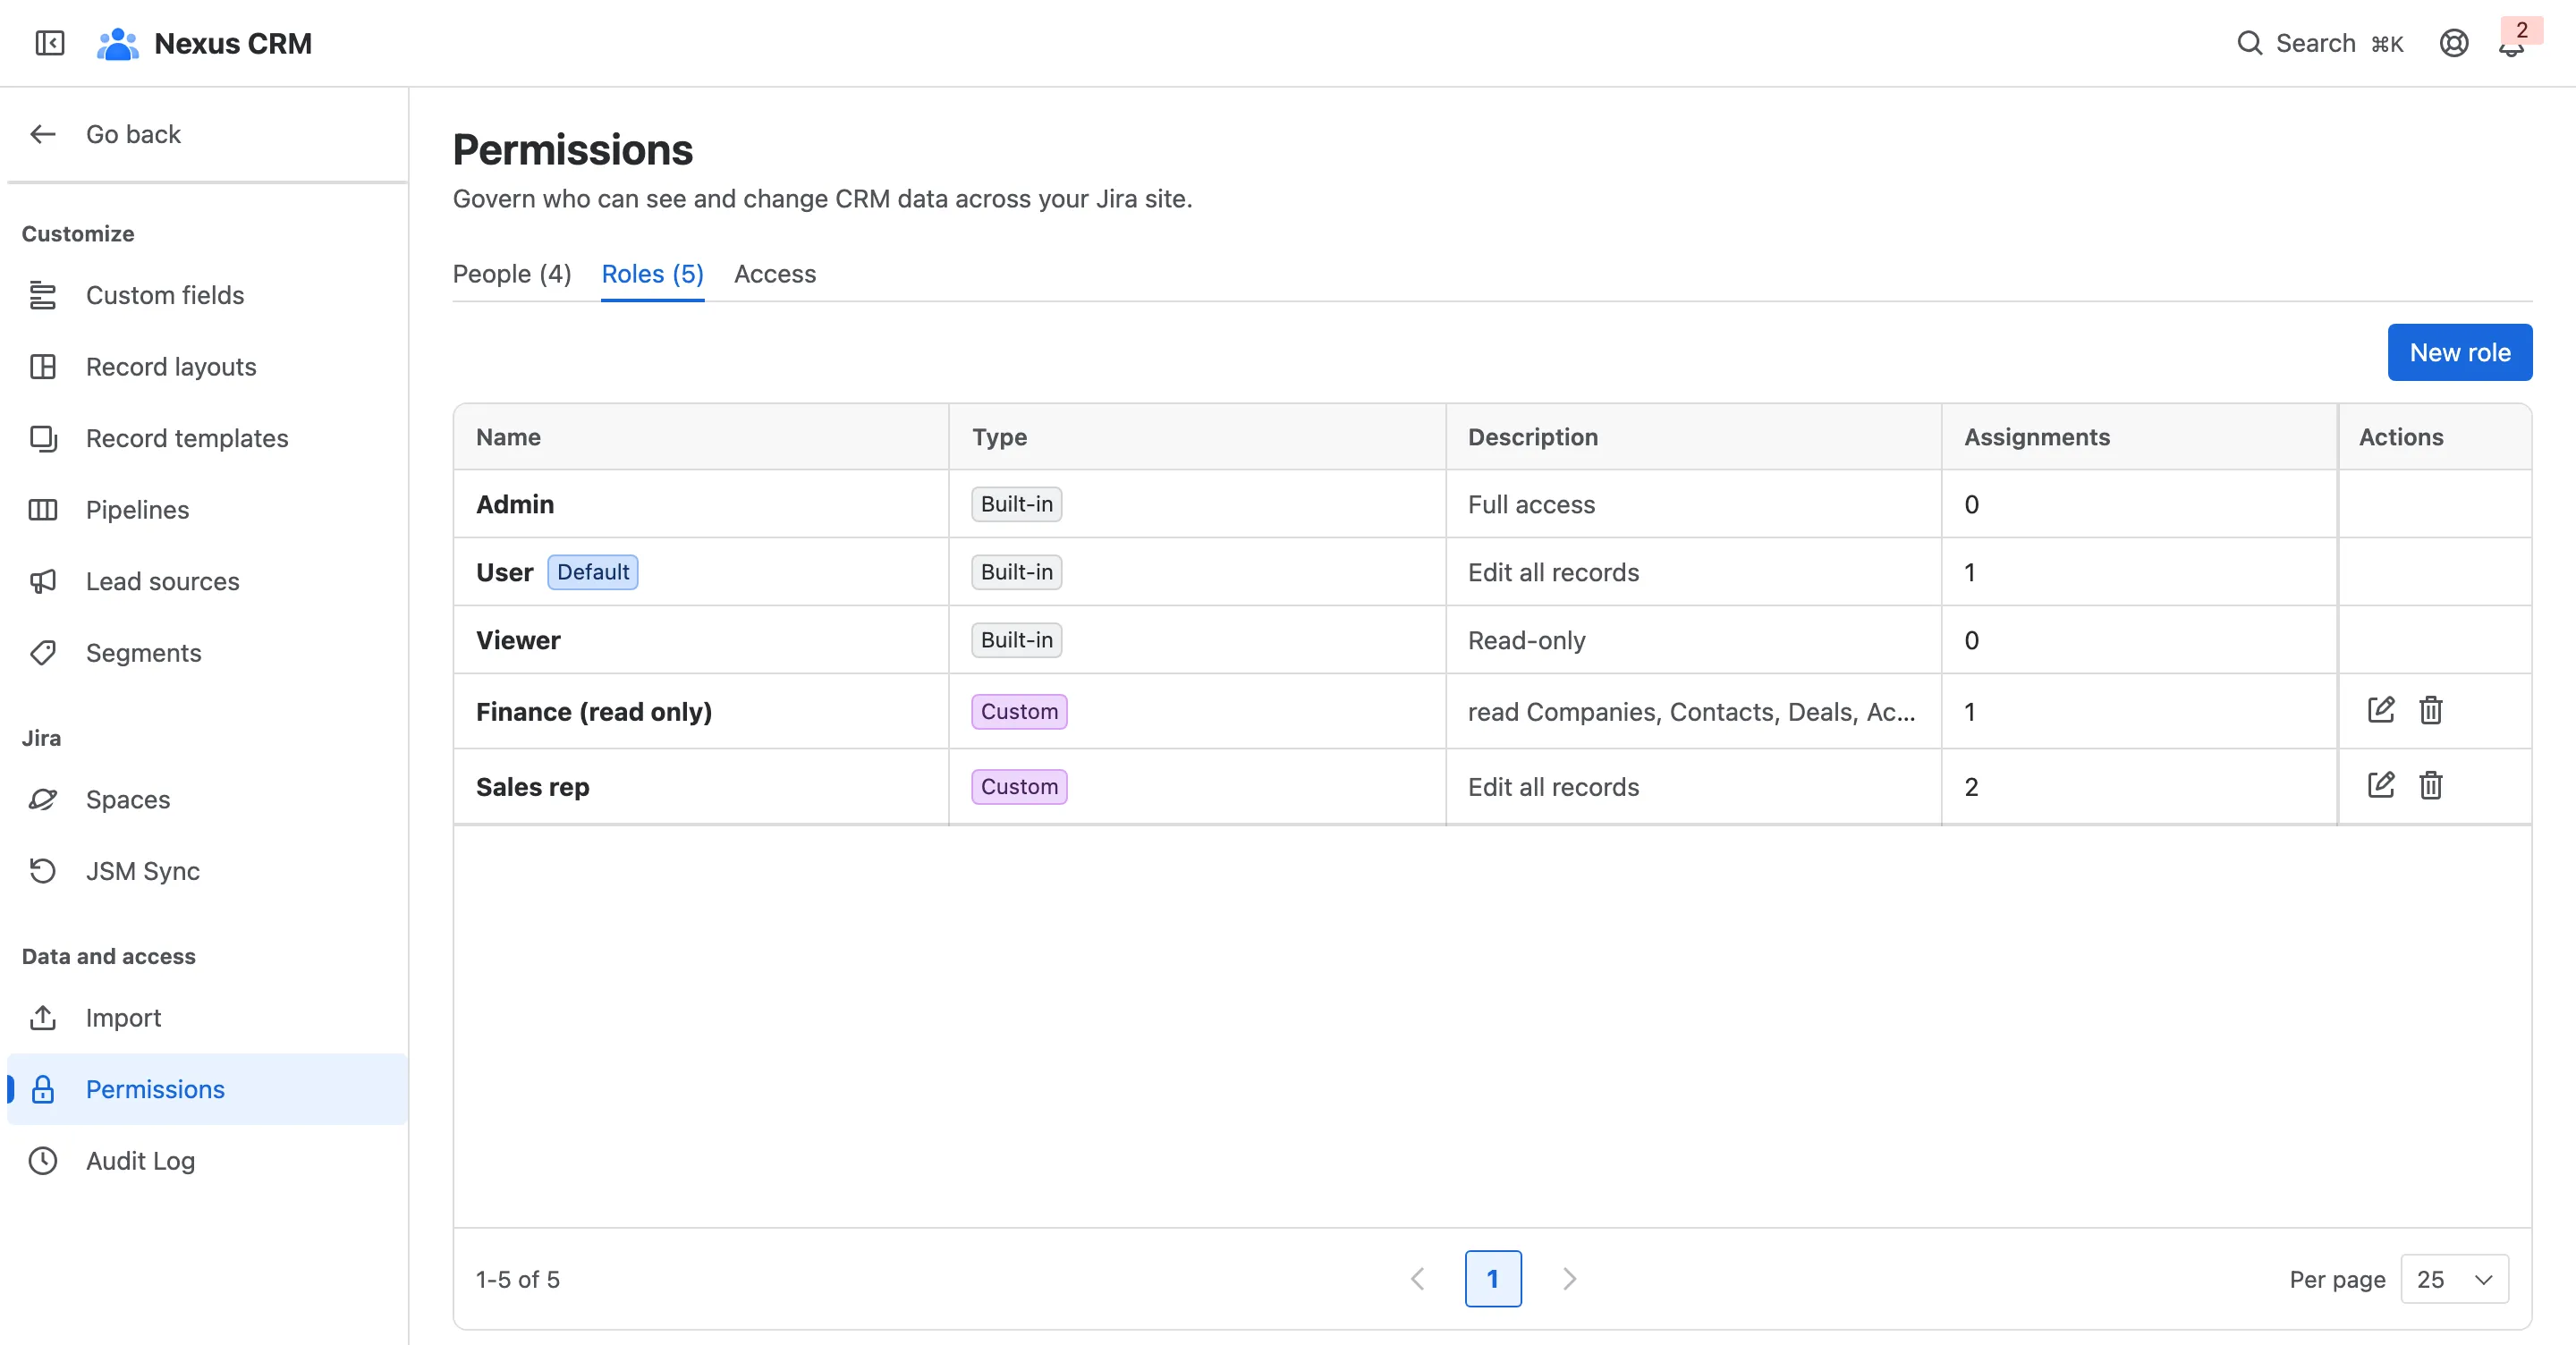2576x1345 pixels.
Task: Open the Import page
Action: click(207, 1018)
